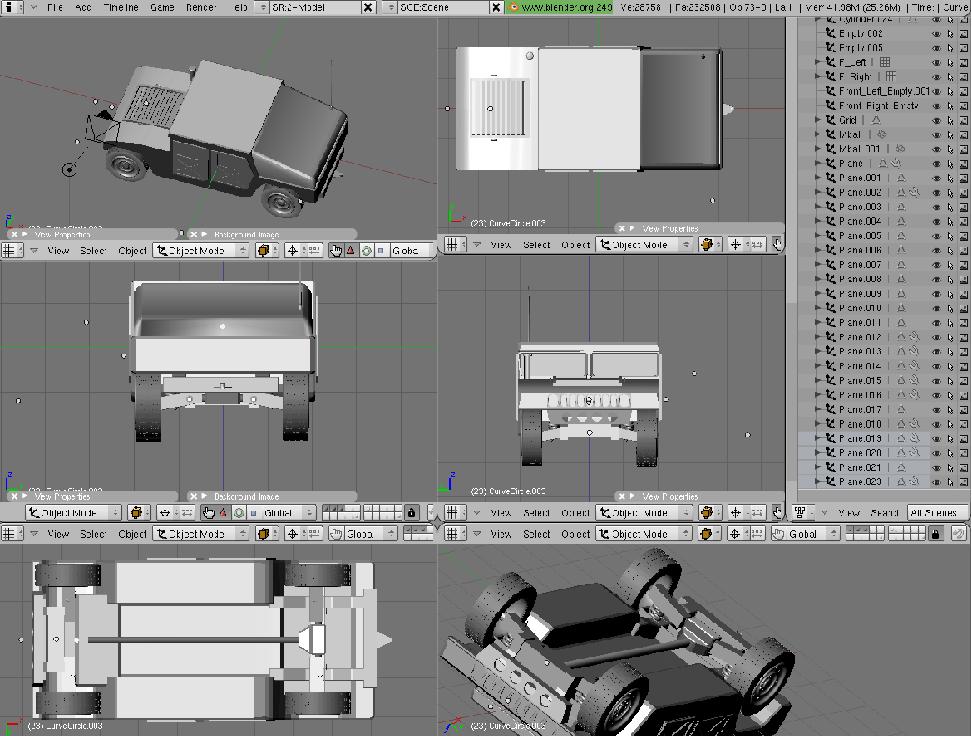Open the www.blender.org link
The image size is (972, 736).
(560, 7)
